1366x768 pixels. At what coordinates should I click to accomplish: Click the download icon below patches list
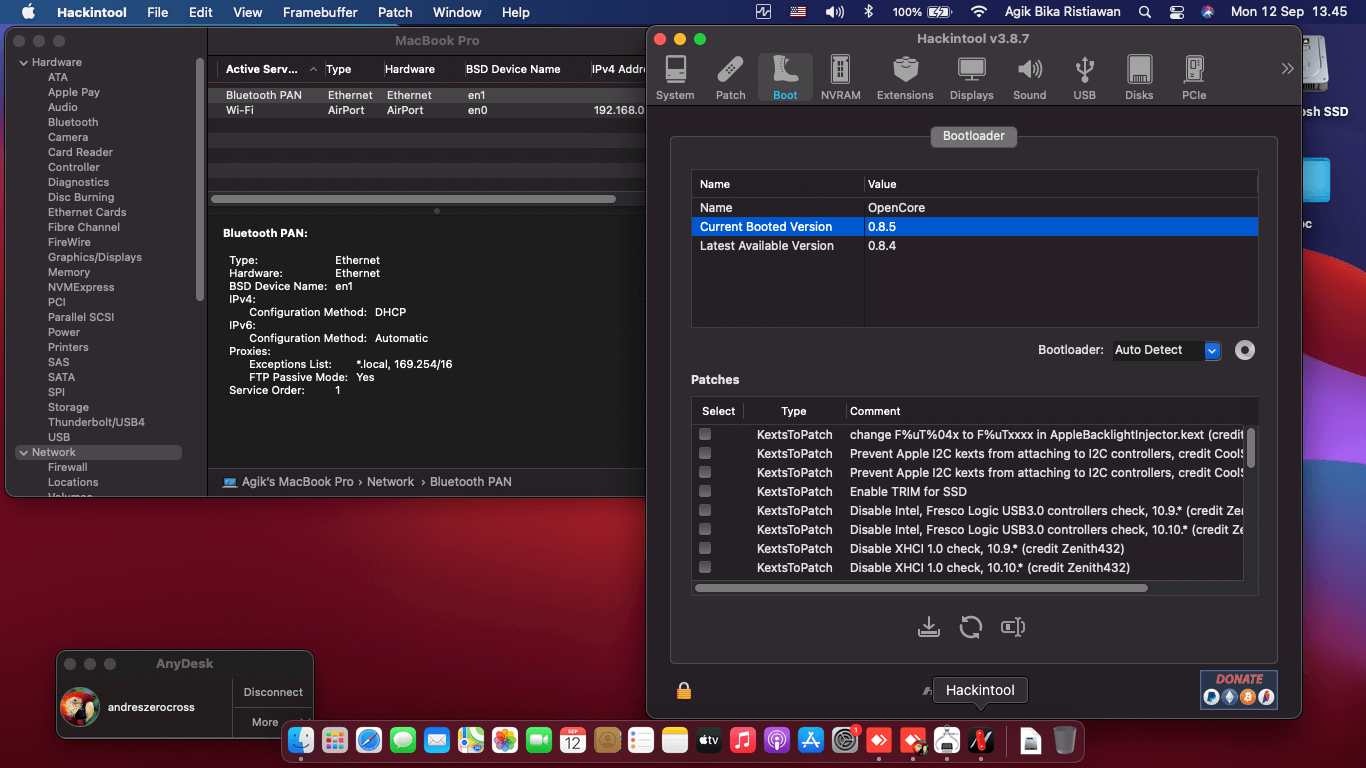[928, 627]
